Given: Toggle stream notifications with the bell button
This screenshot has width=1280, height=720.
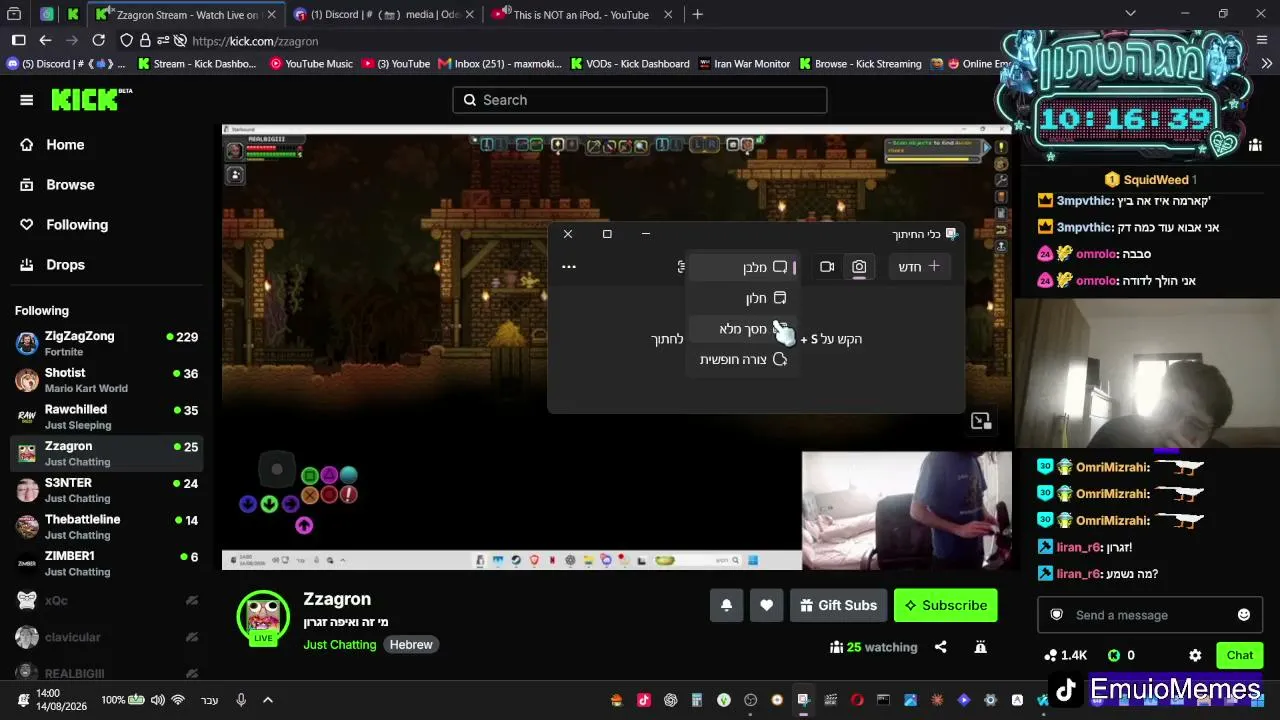Looking at the screenshot, I should (727, 605).
